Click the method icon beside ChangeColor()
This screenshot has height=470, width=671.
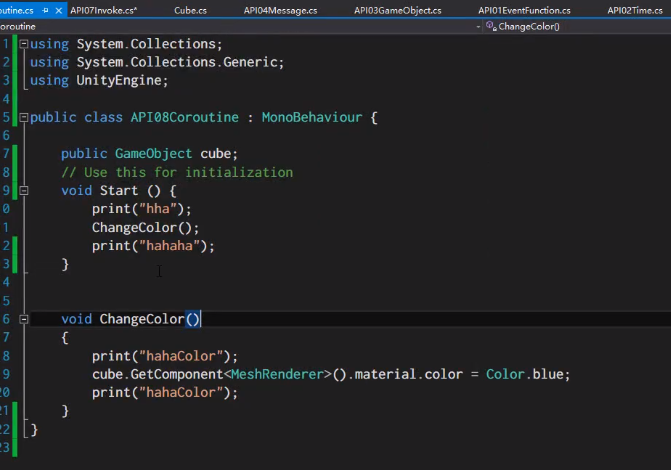click(491, 27)
